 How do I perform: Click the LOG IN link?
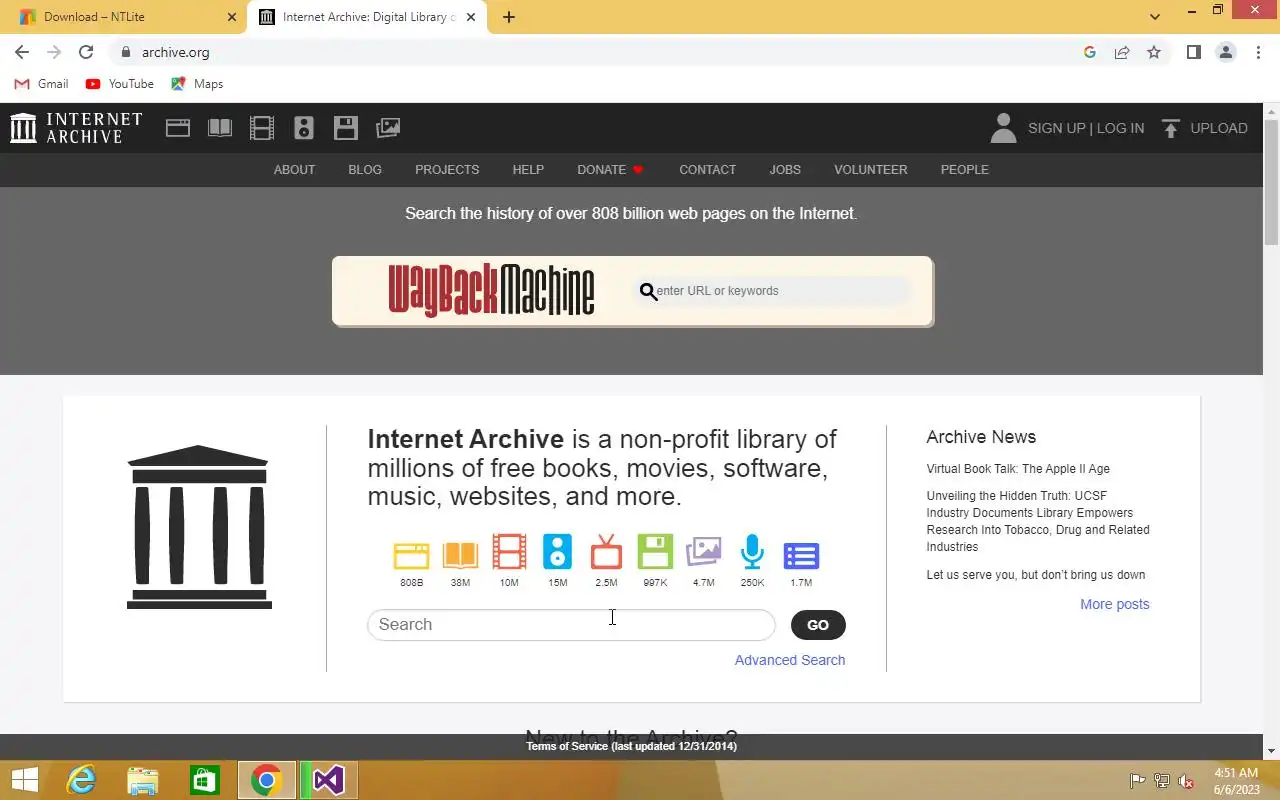(1120, 128)
